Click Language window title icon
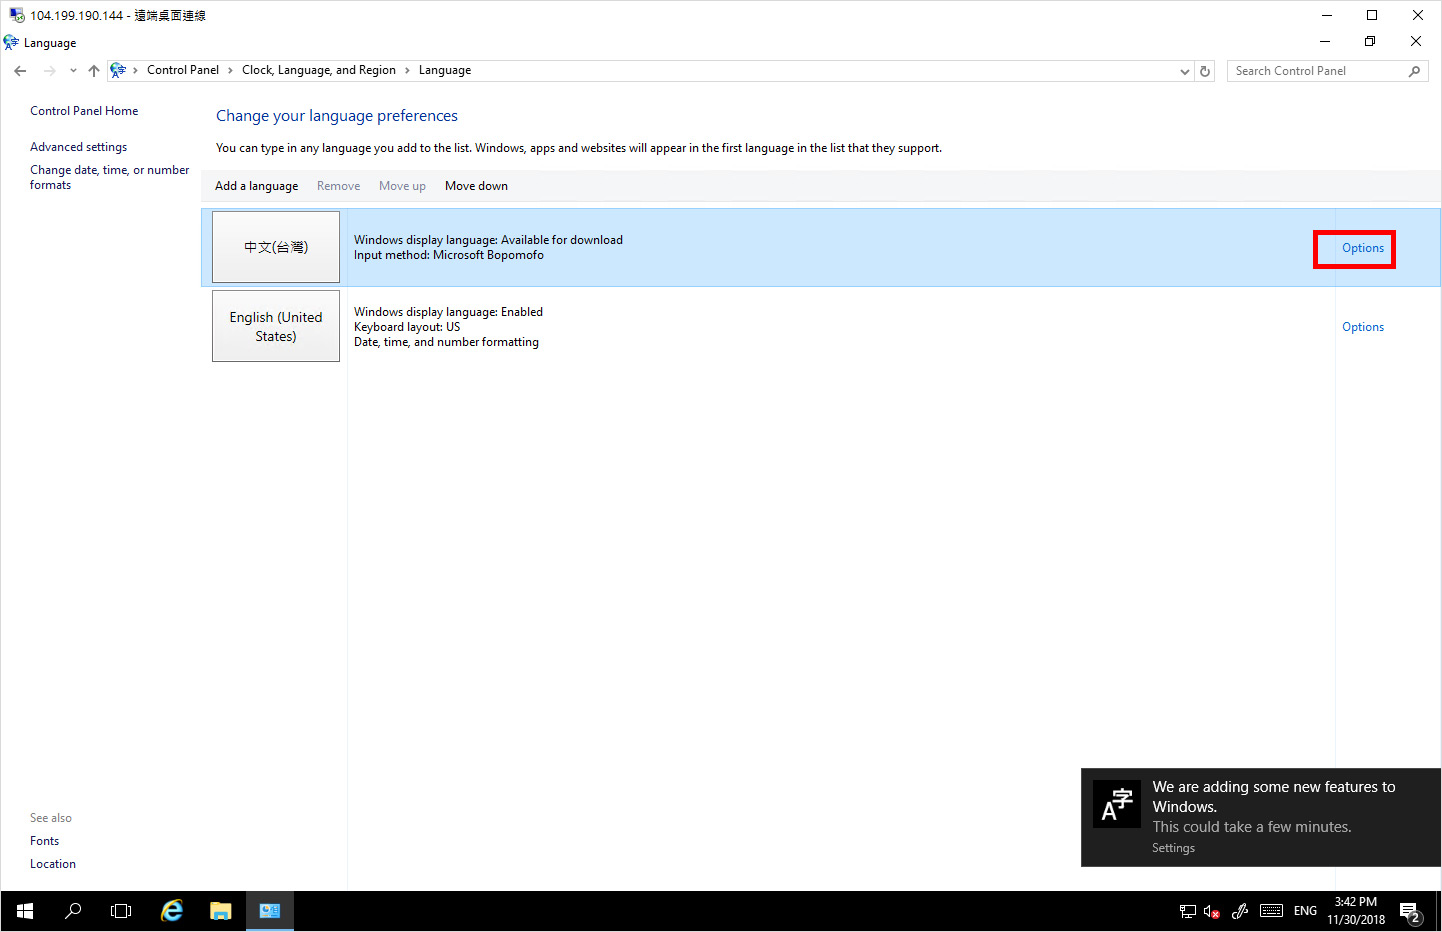1442x932 pixels. click(11, 43)
